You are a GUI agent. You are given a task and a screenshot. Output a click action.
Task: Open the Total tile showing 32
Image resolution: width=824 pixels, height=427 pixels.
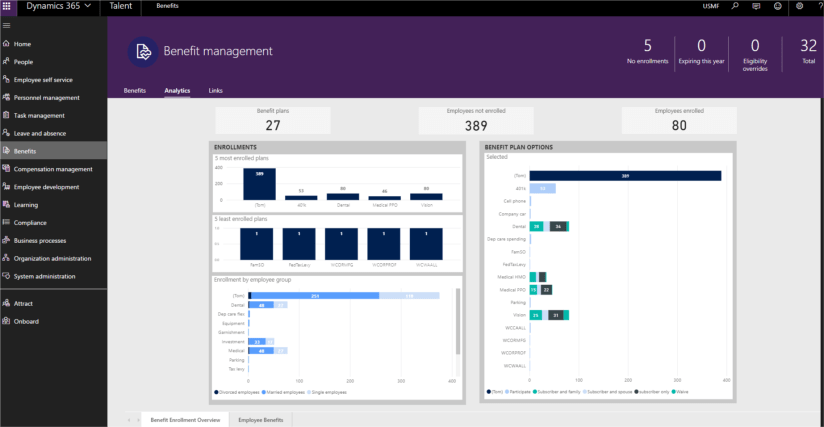pos(808,51)
